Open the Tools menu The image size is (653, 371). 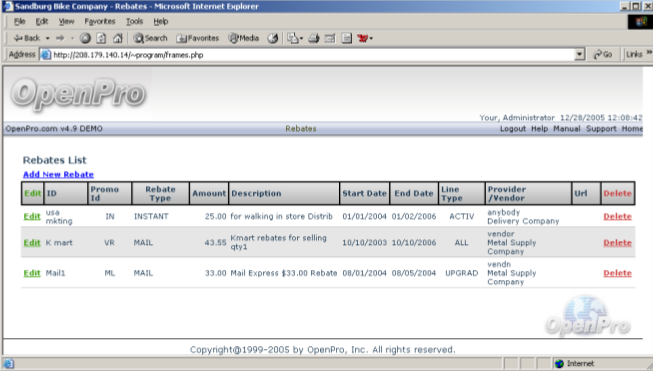point(135,22)
